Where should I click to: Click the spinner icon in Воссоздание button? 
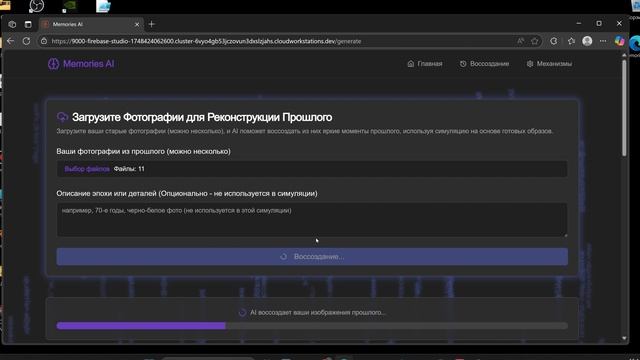(284, 257)
